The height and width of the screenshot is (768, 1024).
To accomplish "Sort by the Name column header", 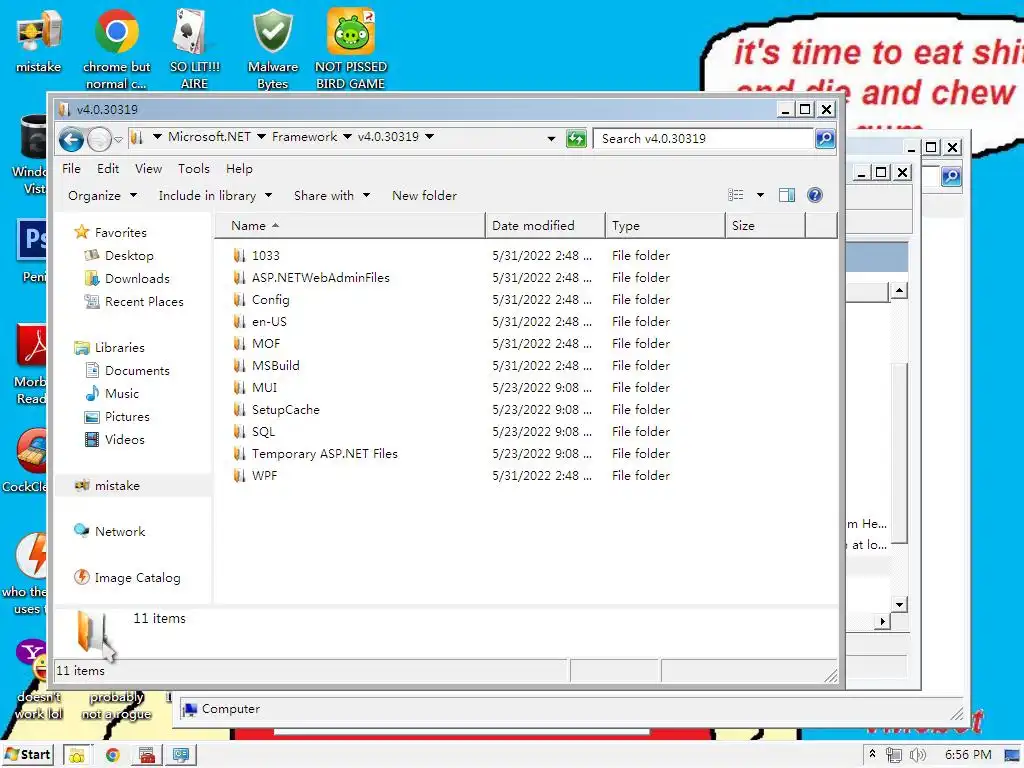I will [350, 225].
